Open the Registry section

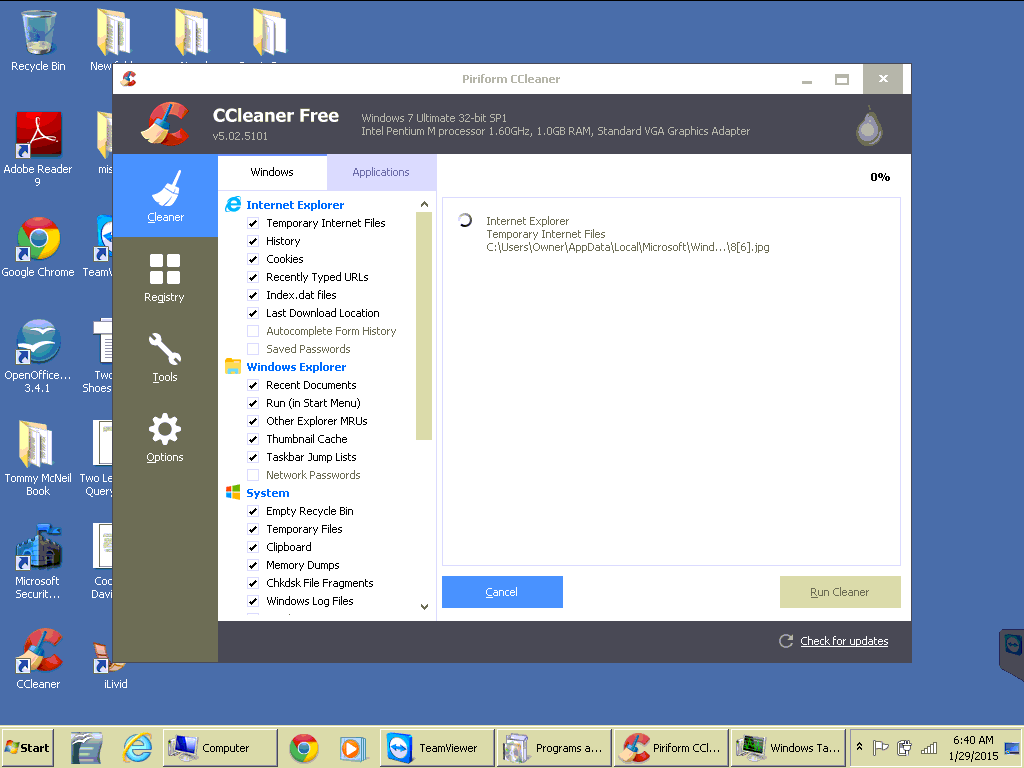tap(165, 278)
